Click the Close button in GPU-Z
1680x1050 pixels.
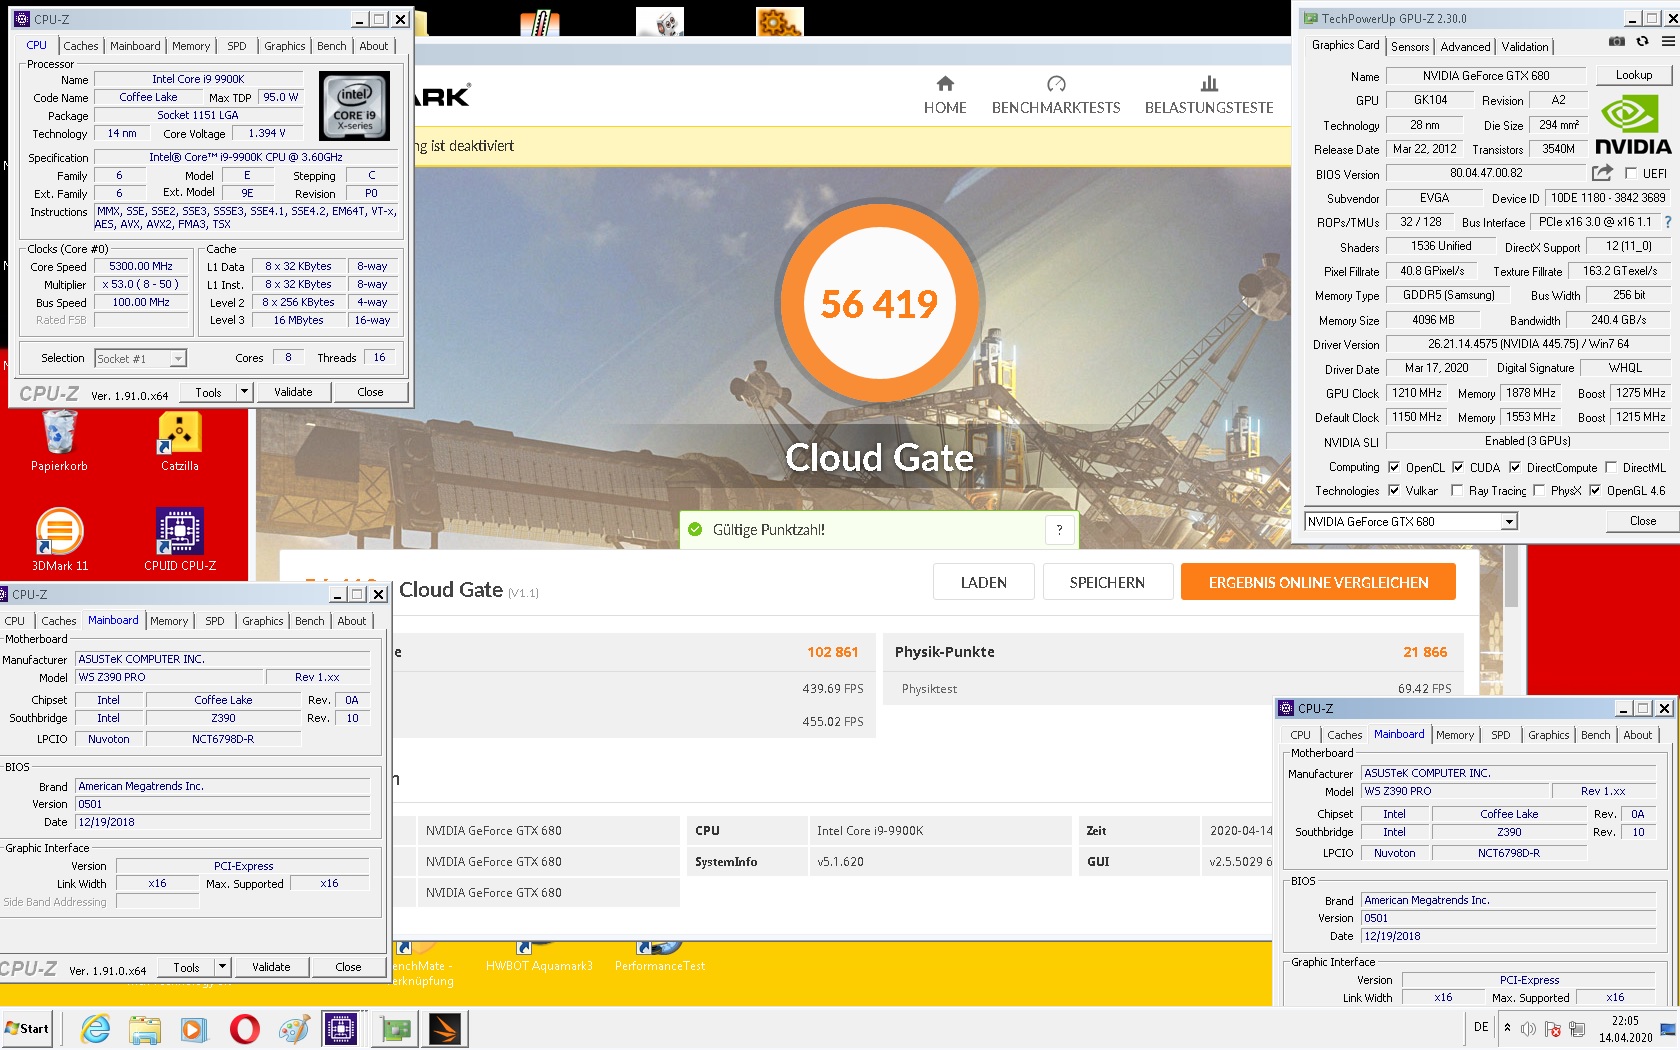1643,521
